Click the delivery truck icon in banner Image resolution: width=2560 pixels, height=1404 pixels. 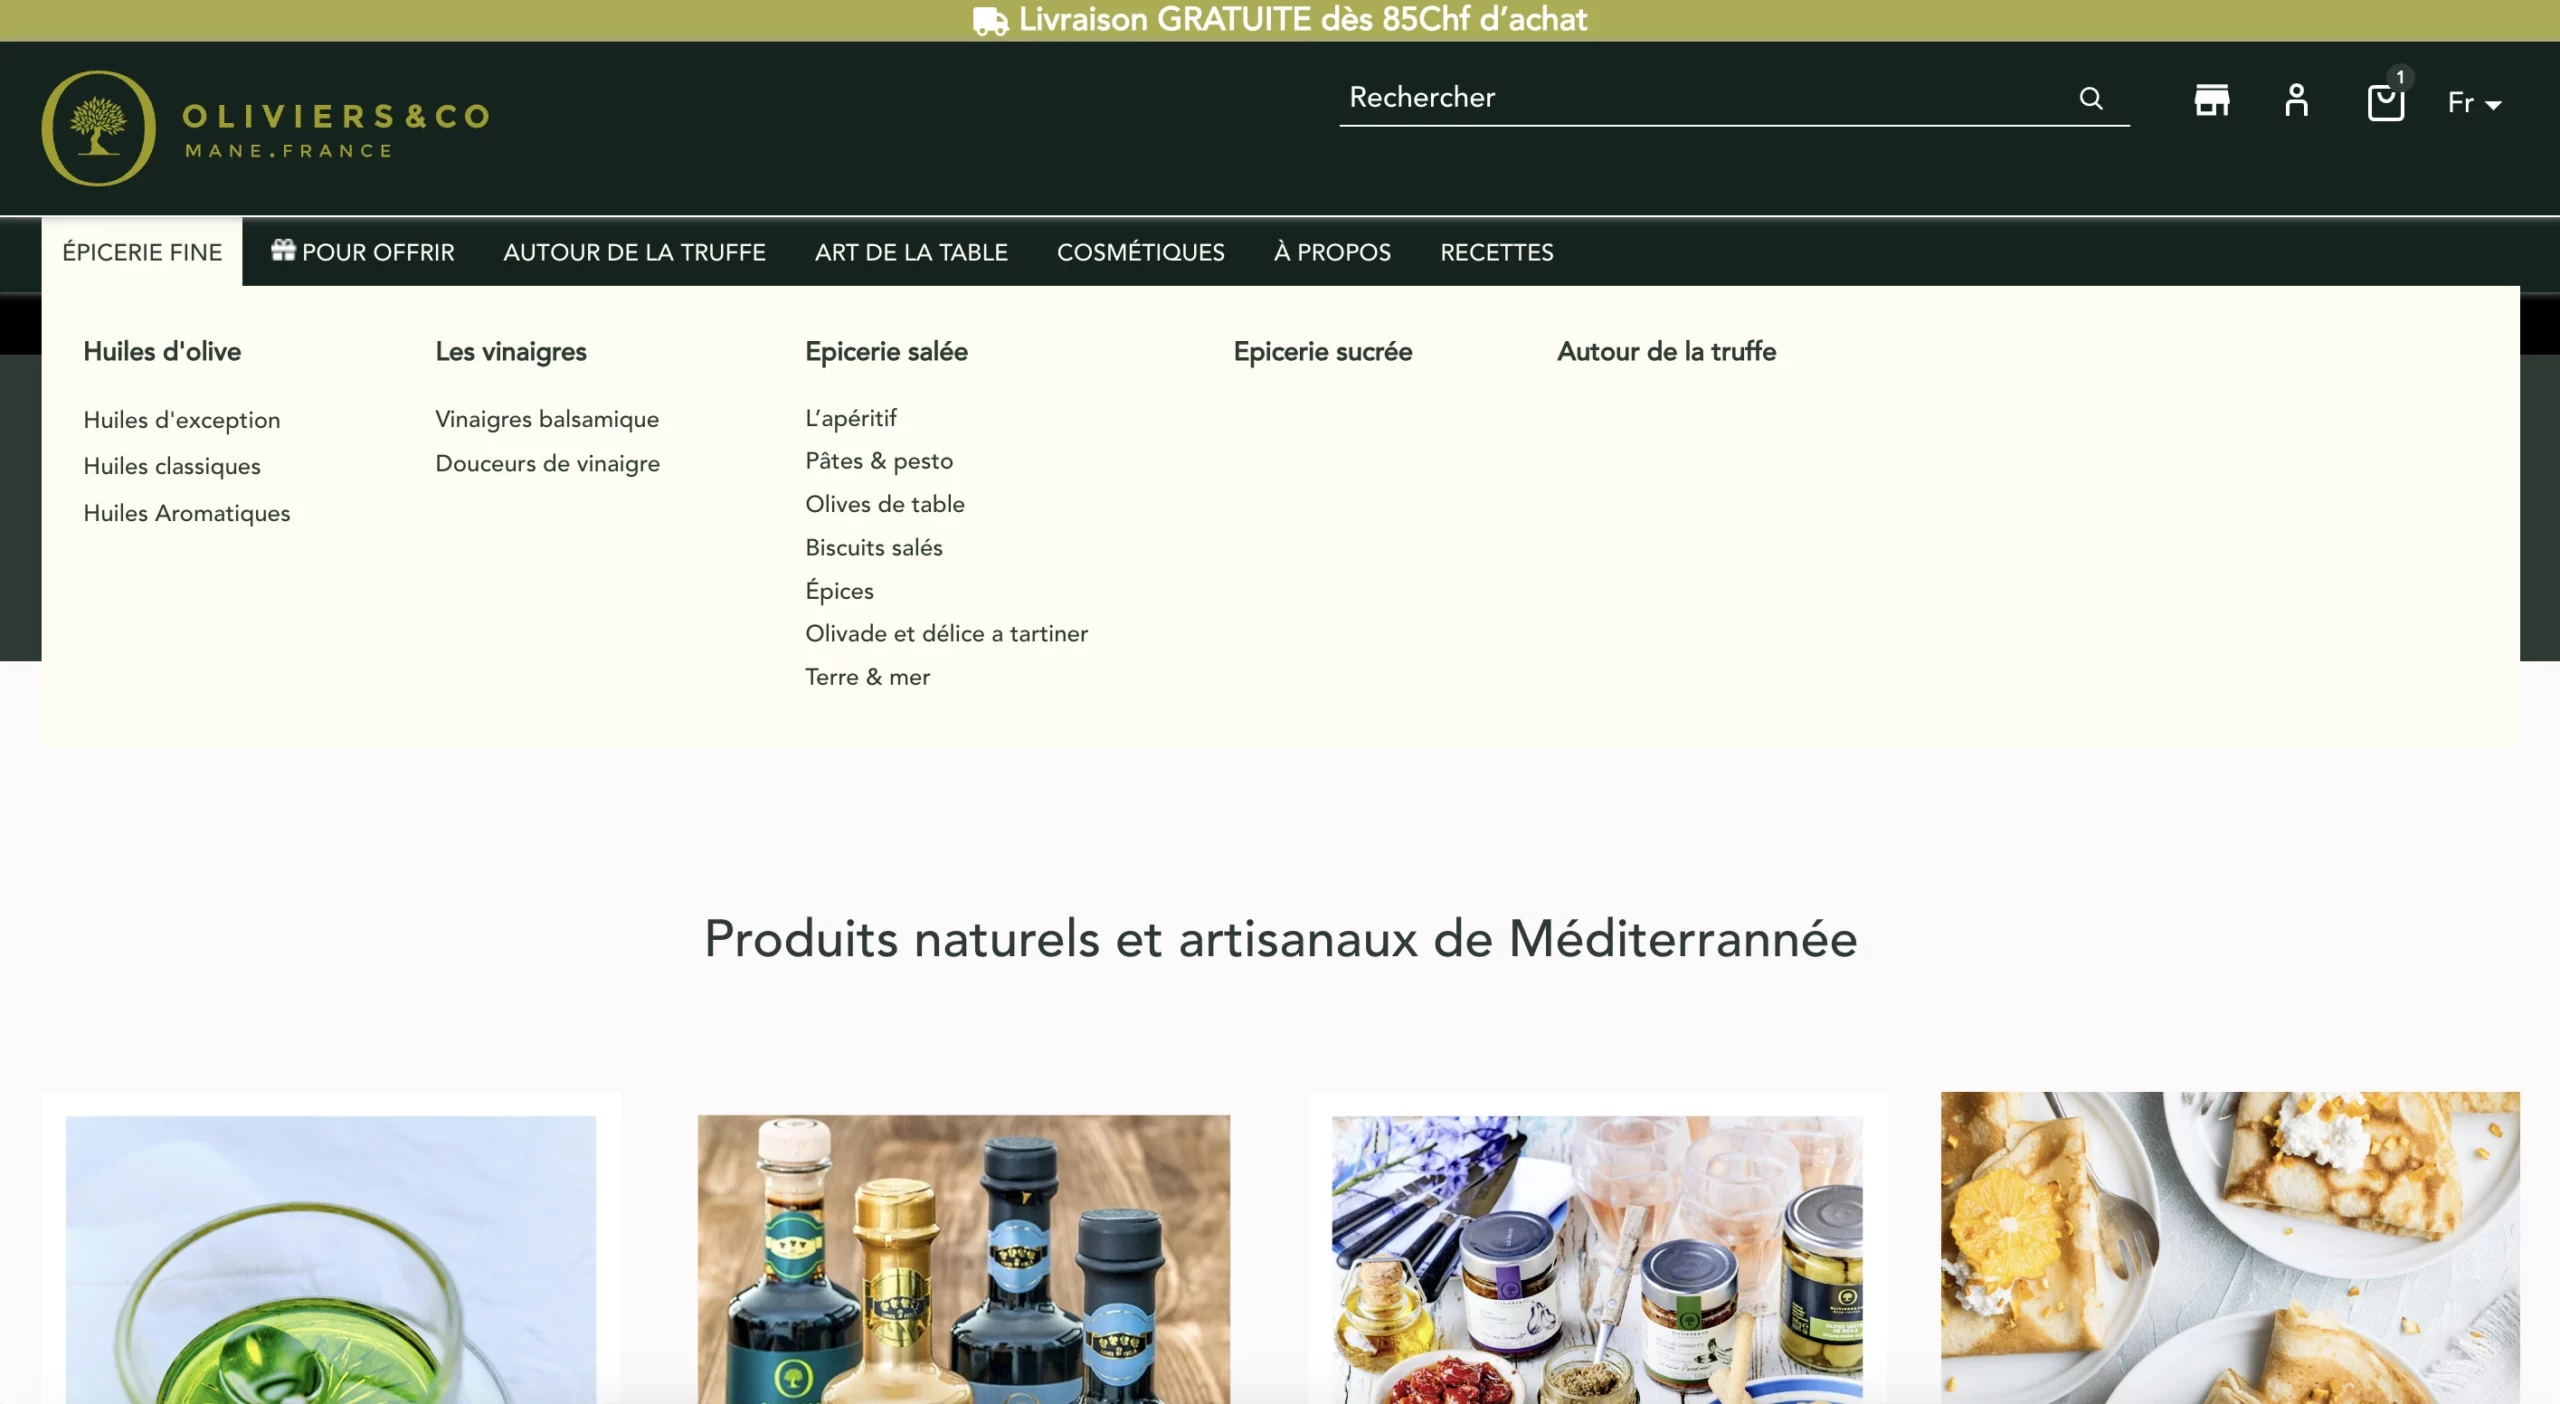[990, 21]
